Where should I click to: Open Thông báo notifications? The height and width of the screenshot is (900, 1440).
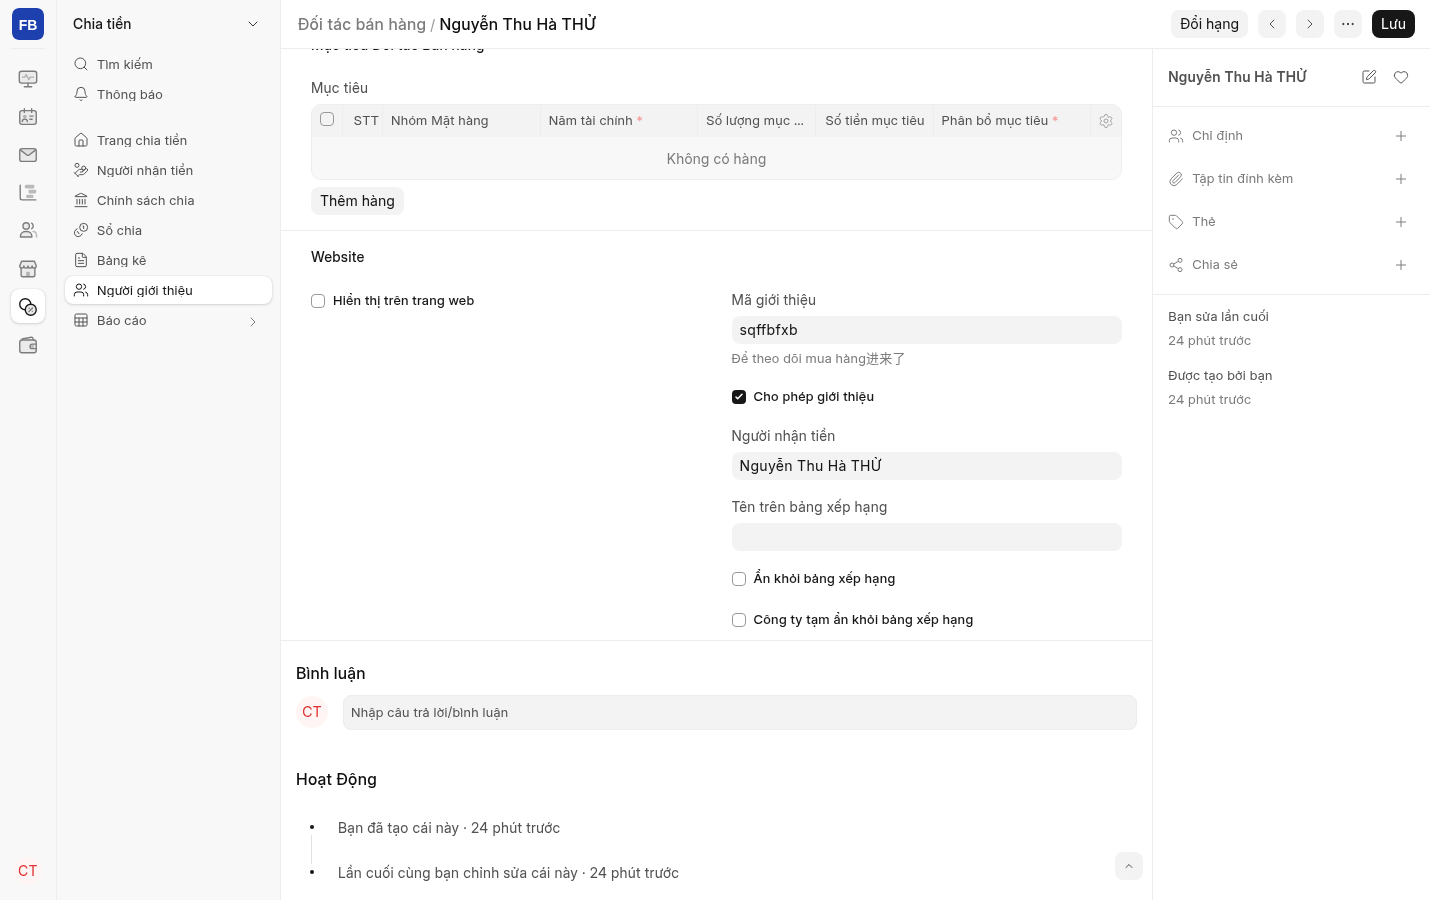168,94
